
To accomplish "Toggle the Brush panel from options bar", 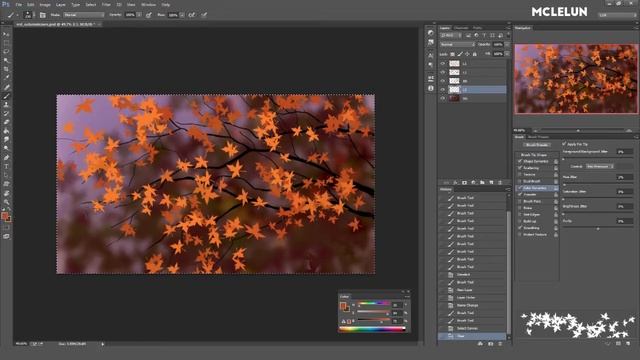I will pos(42,15).
